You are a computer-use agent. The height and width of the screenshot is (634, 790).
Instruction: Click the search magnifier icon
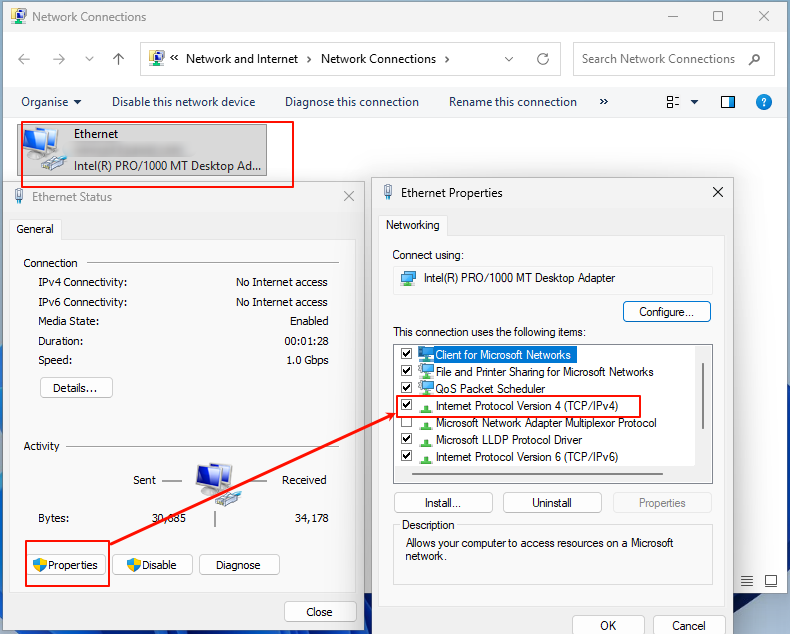754,59
